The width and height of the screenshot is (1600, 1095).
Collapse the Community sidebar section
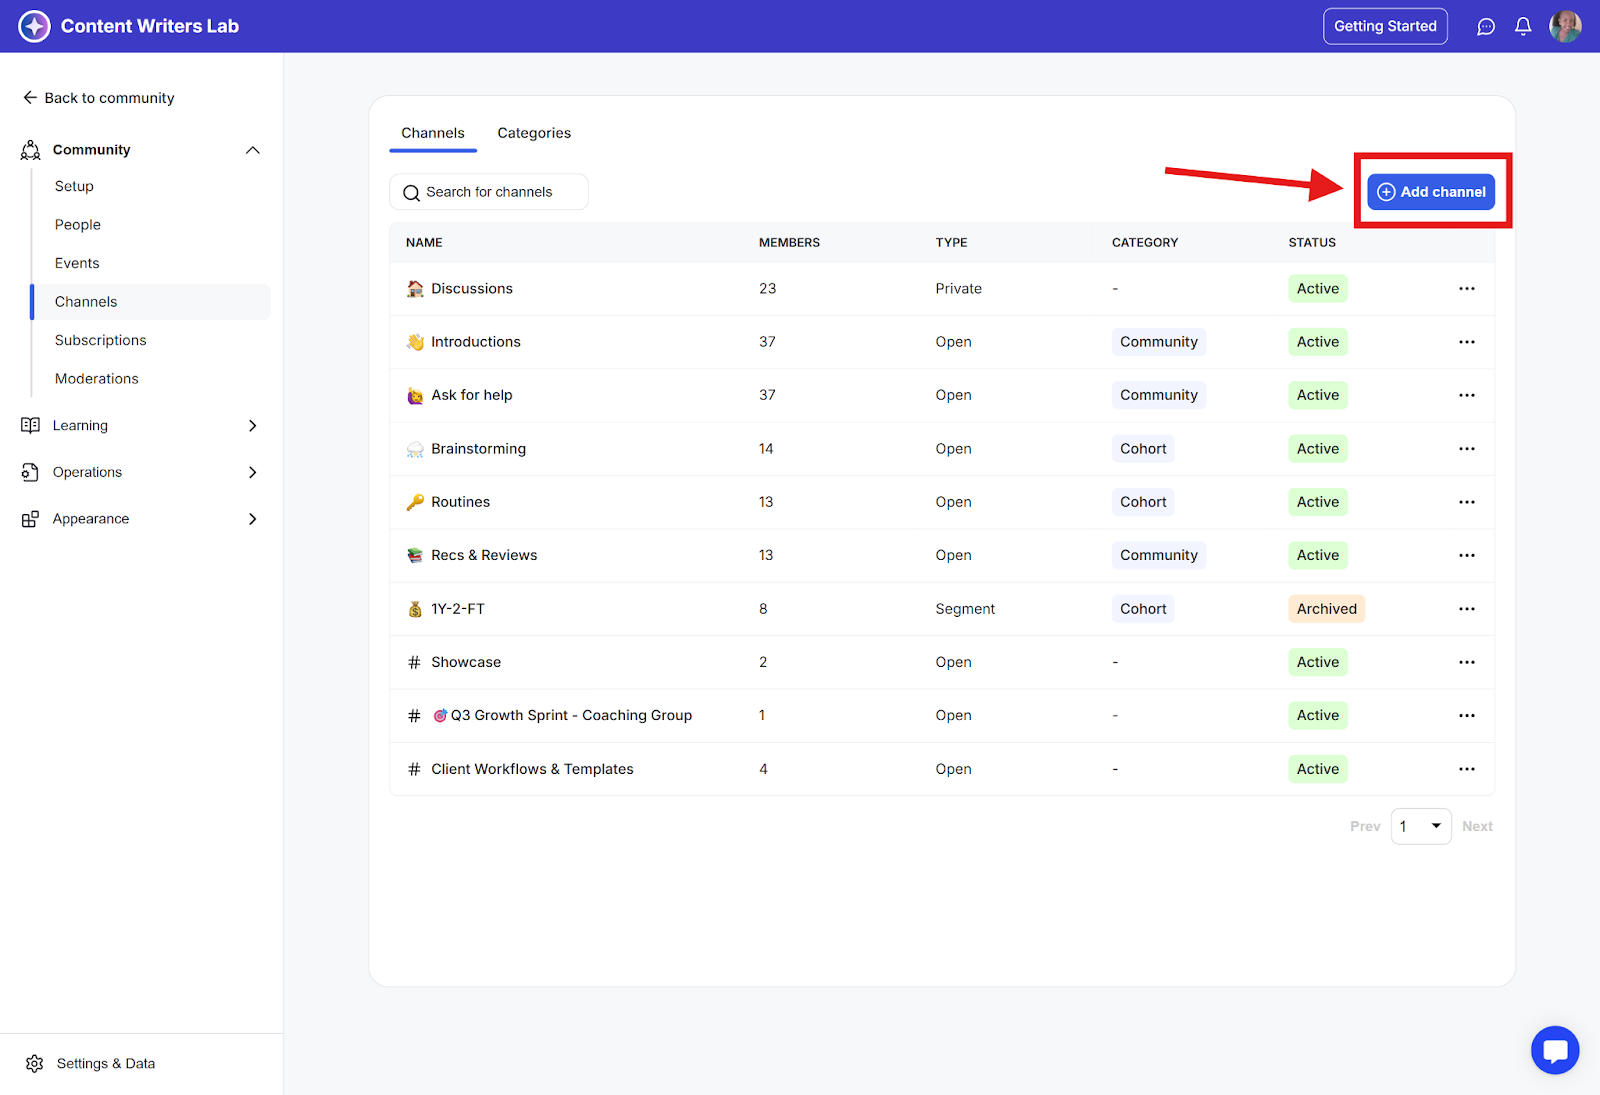(252, 150)
